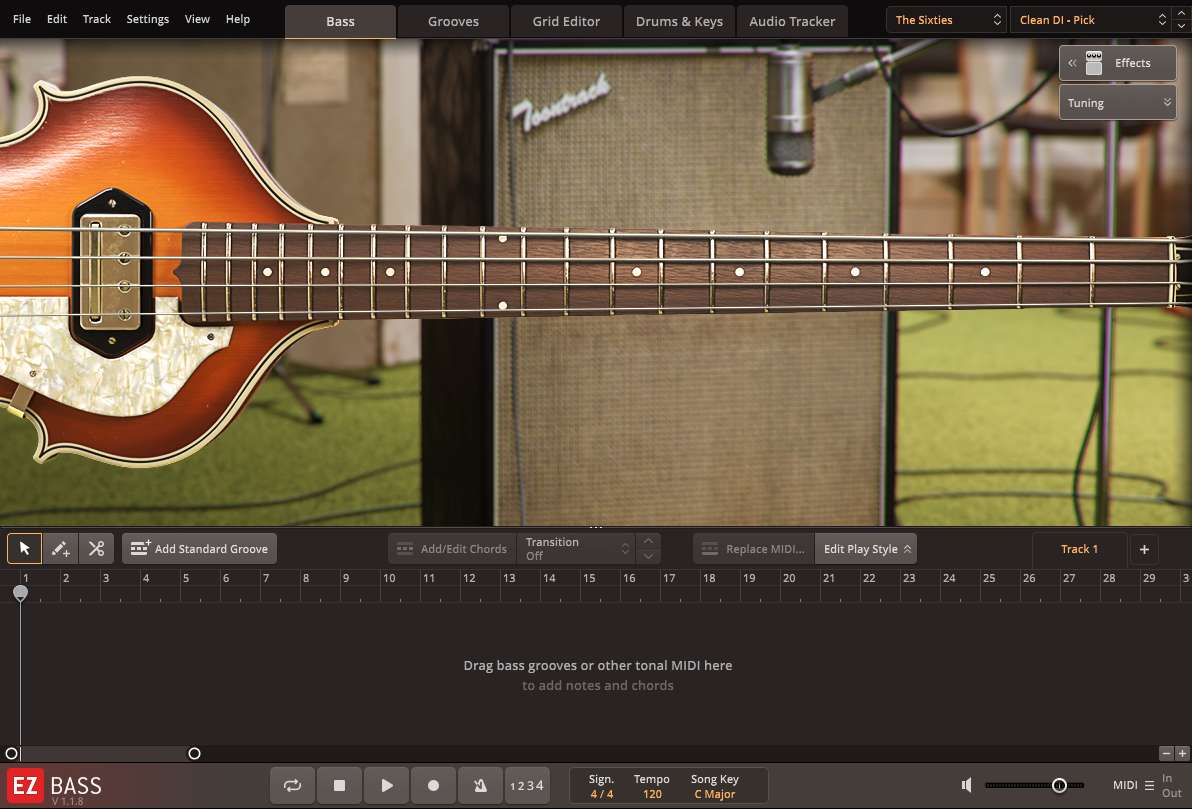Open the Clean DI - Pick dropdown
Viewport: 1192px width, 809px height.
click(1090, 19)
